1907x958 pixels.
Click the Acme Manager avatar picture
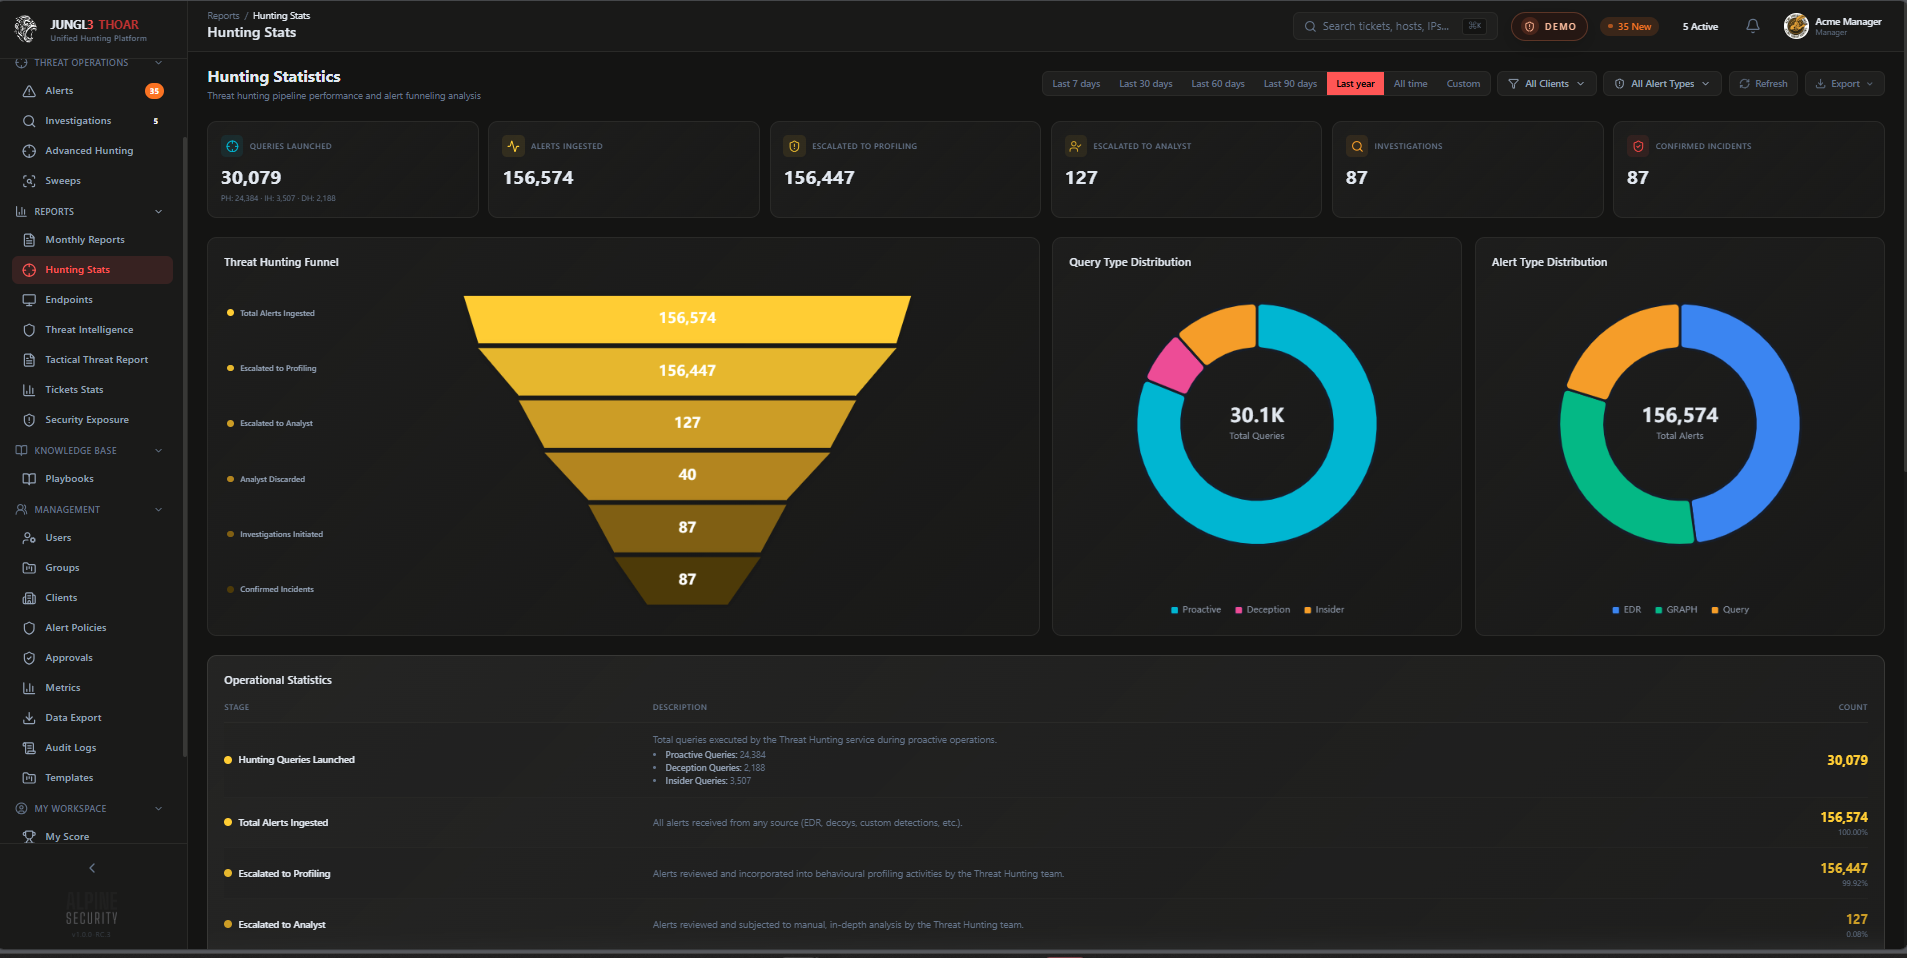point(1796,26)
